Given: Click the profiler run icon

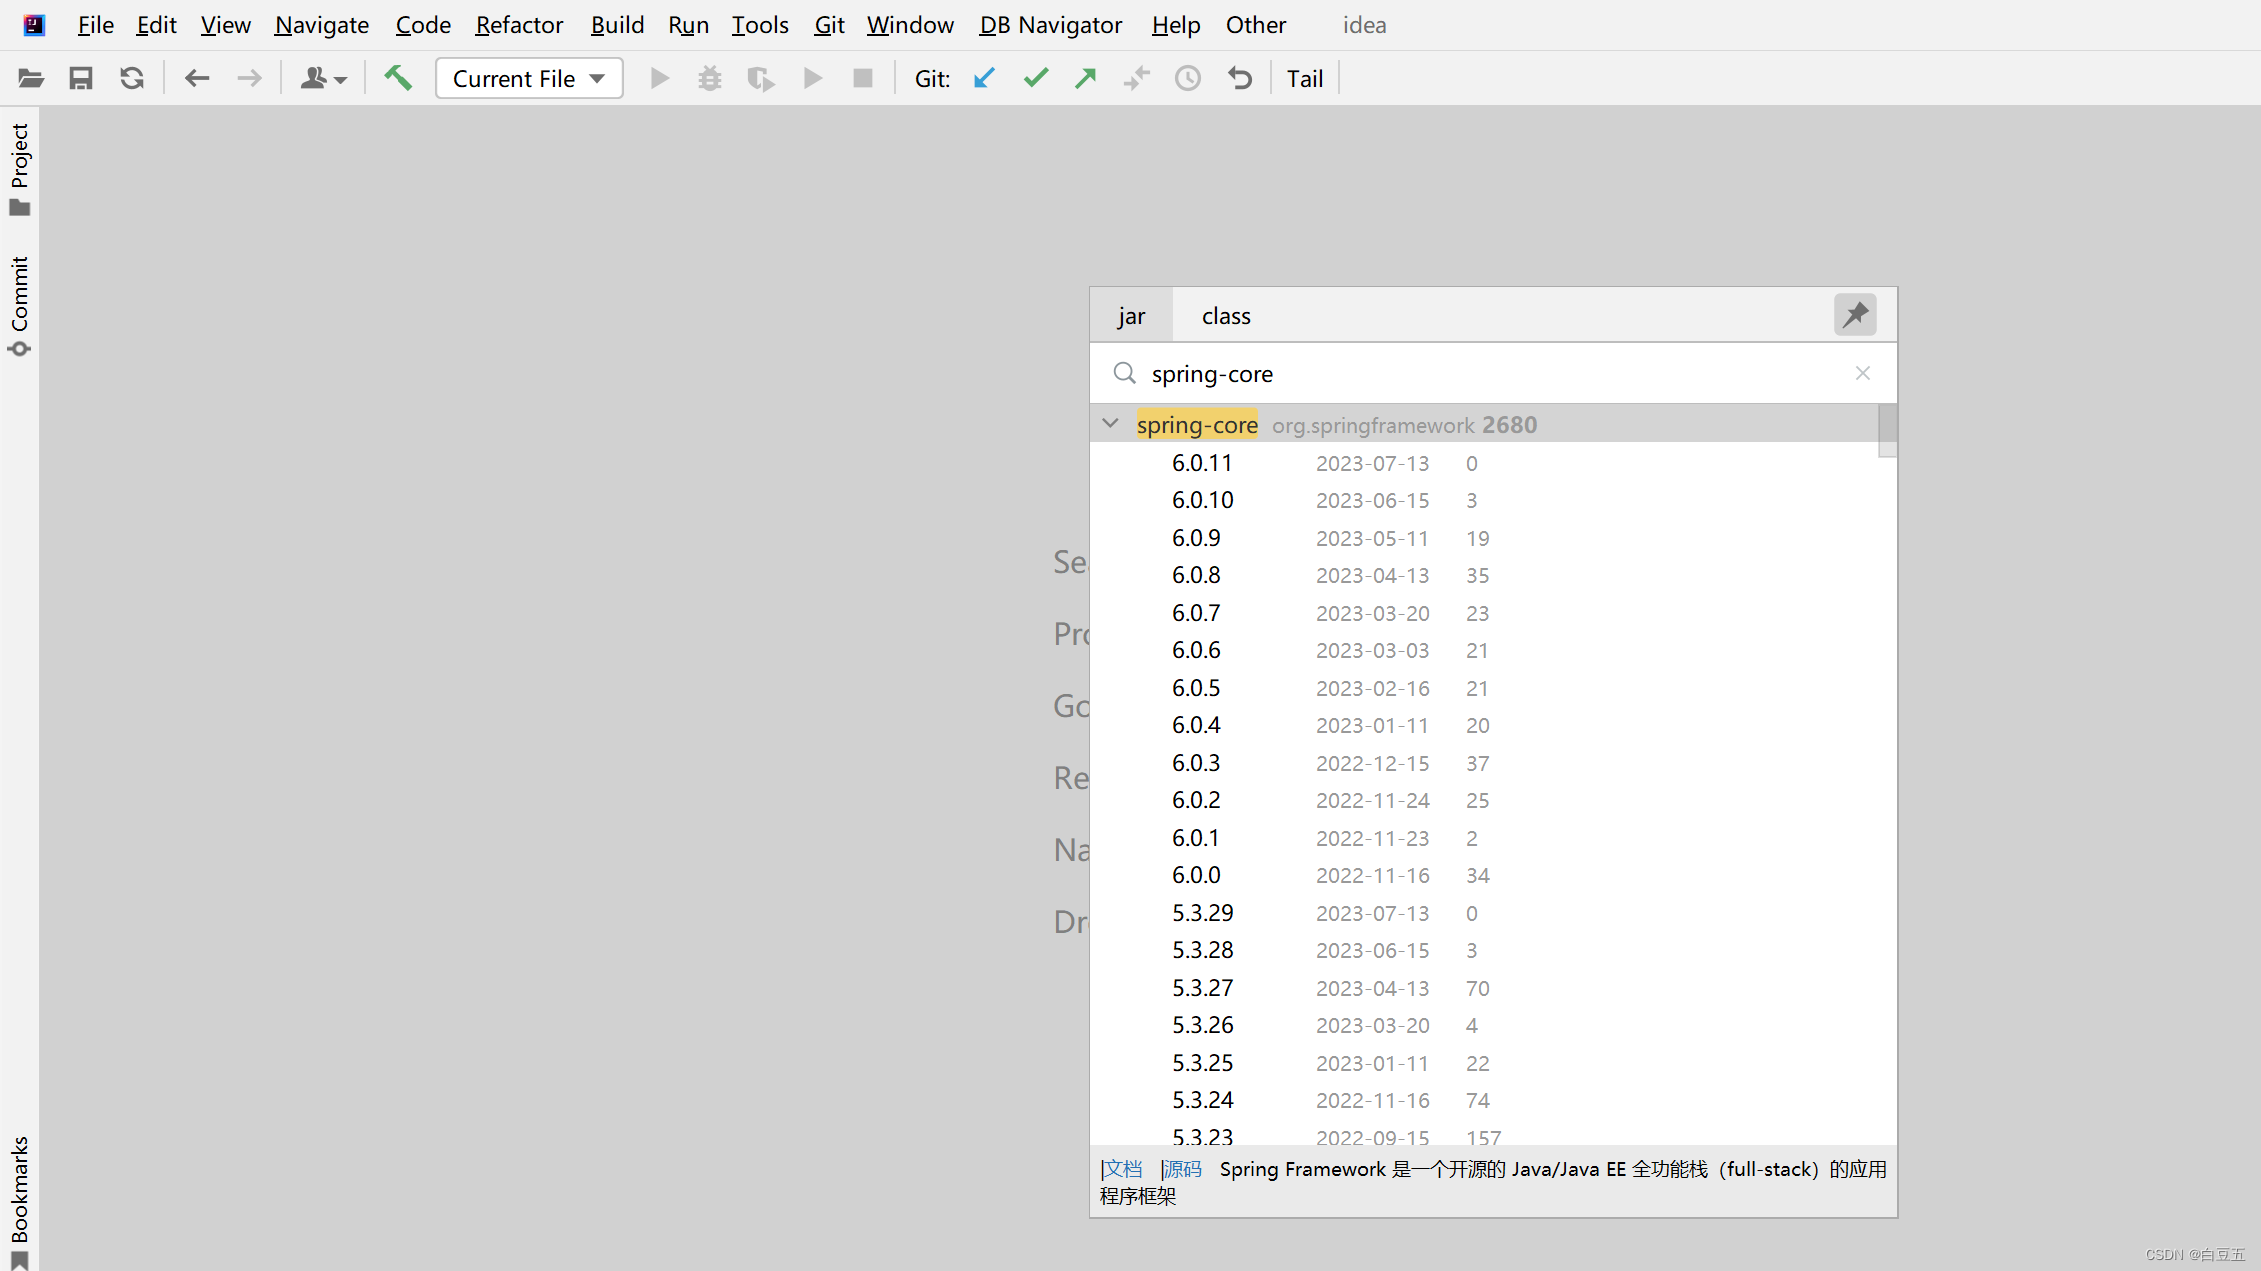Looking at the screenshot, I should click(813, 78).
